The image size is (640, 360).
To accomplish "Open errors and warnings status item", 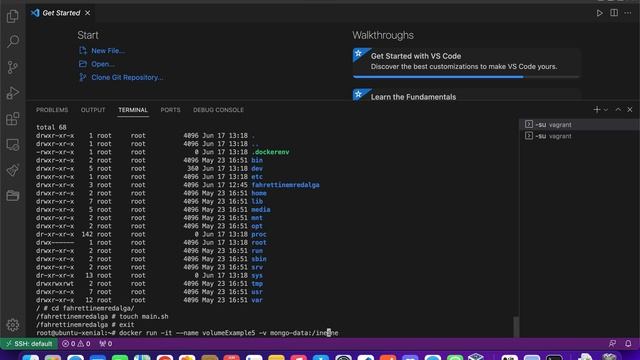I will coord(76,344).
